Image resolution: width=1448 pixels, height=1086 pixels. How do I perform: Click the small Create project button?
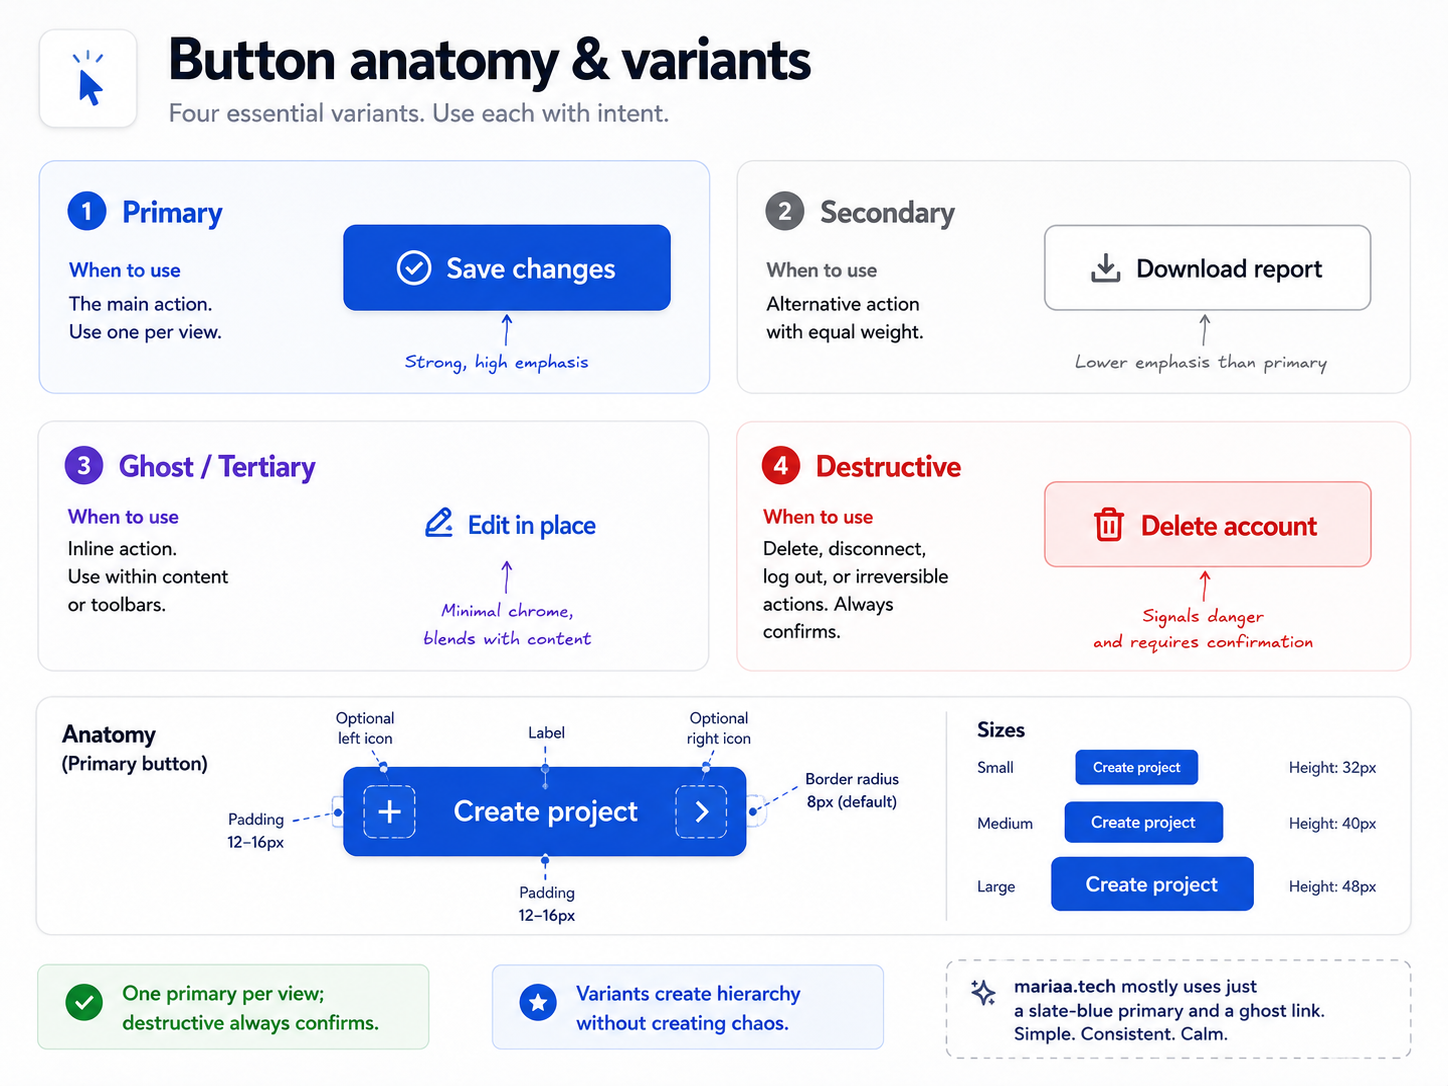1137,767
